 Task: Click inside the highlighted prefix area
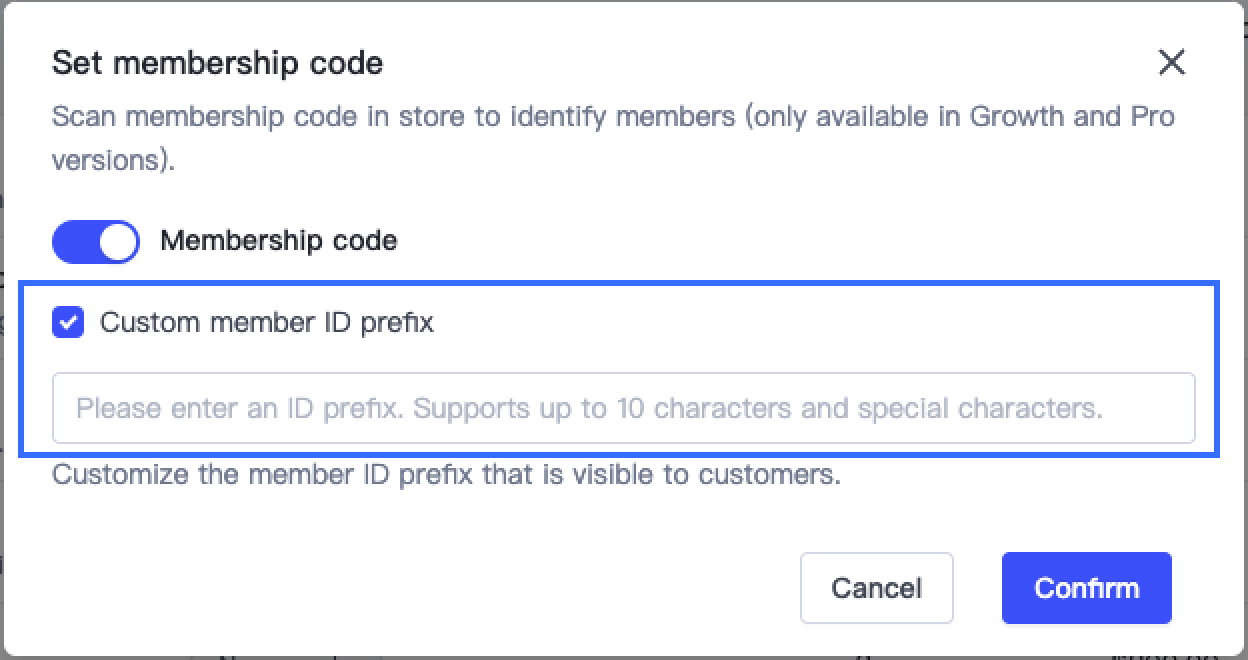pyautogui.click(x=624, y=408)
